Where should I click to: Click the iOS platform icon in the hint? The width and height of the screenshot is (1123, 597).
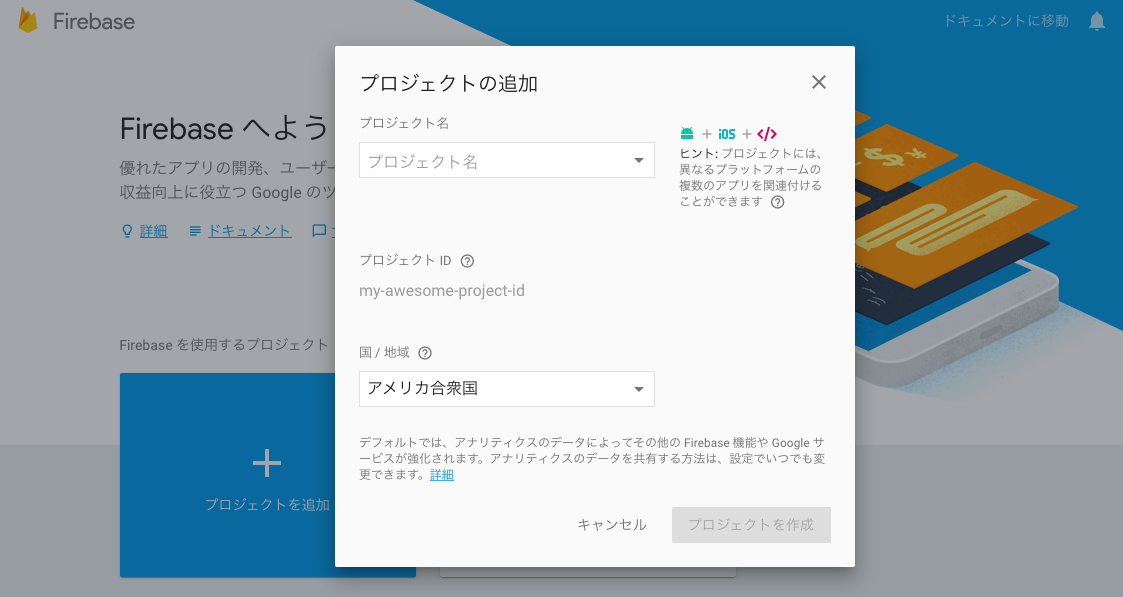click(x=726, y=132)
